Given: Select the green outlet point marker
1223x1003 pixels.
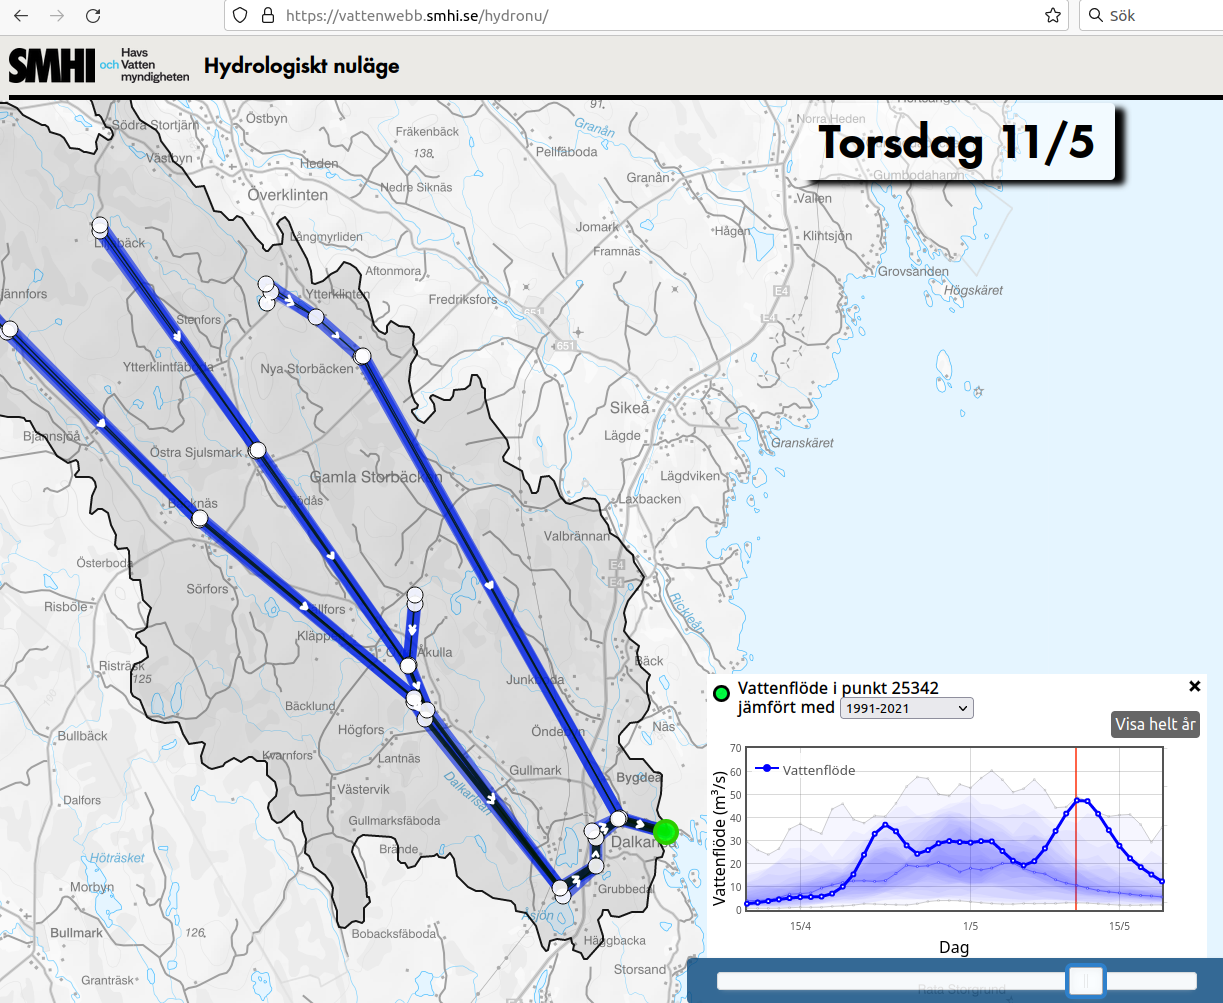Looking at the screenshot, I should pyautogui.click(x=665, y=831).
